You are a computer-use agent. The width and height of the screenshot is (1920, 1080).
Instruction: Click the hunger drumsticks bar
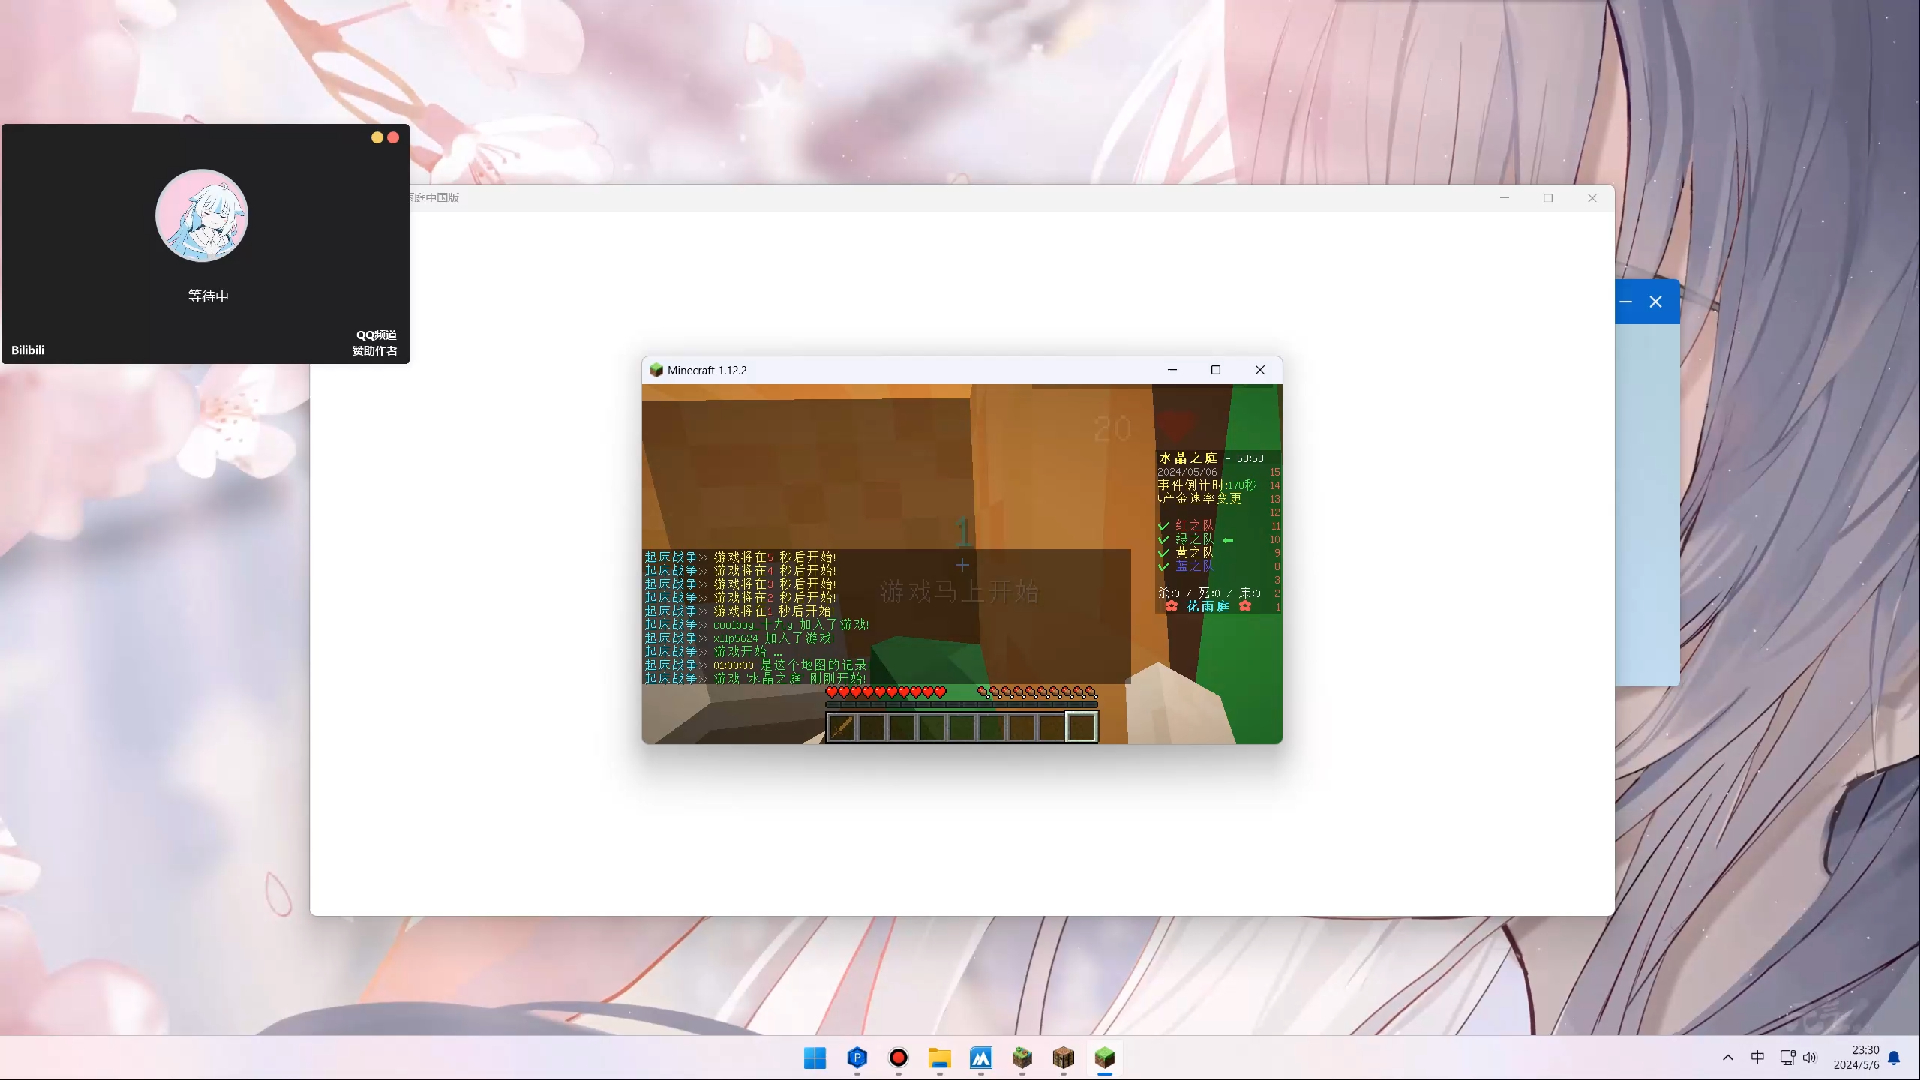pos(1037,692)
